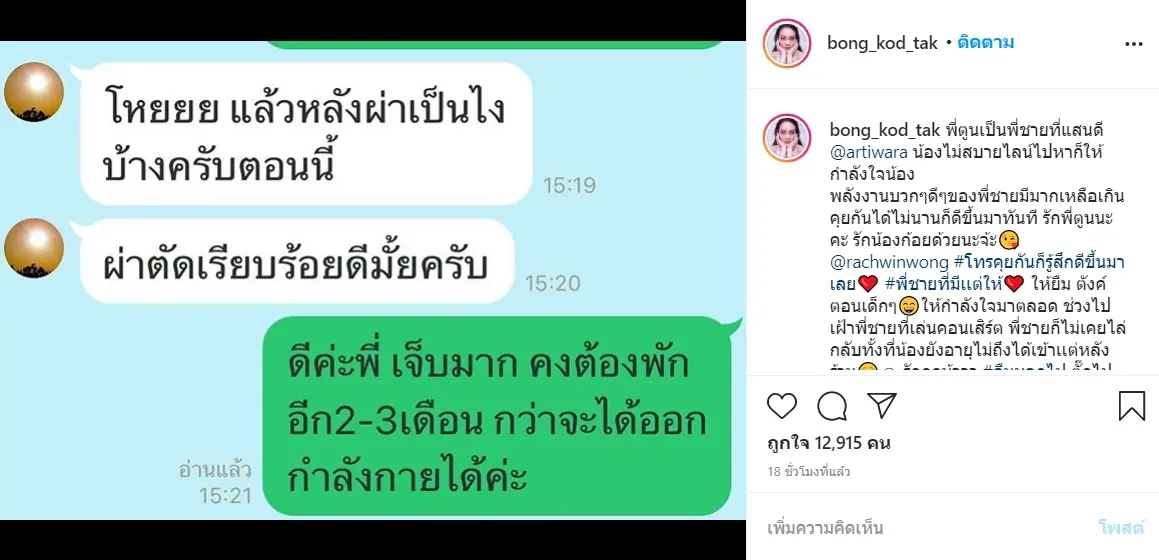
Task: Like the post with the heart icon
Action: [781, 406]
